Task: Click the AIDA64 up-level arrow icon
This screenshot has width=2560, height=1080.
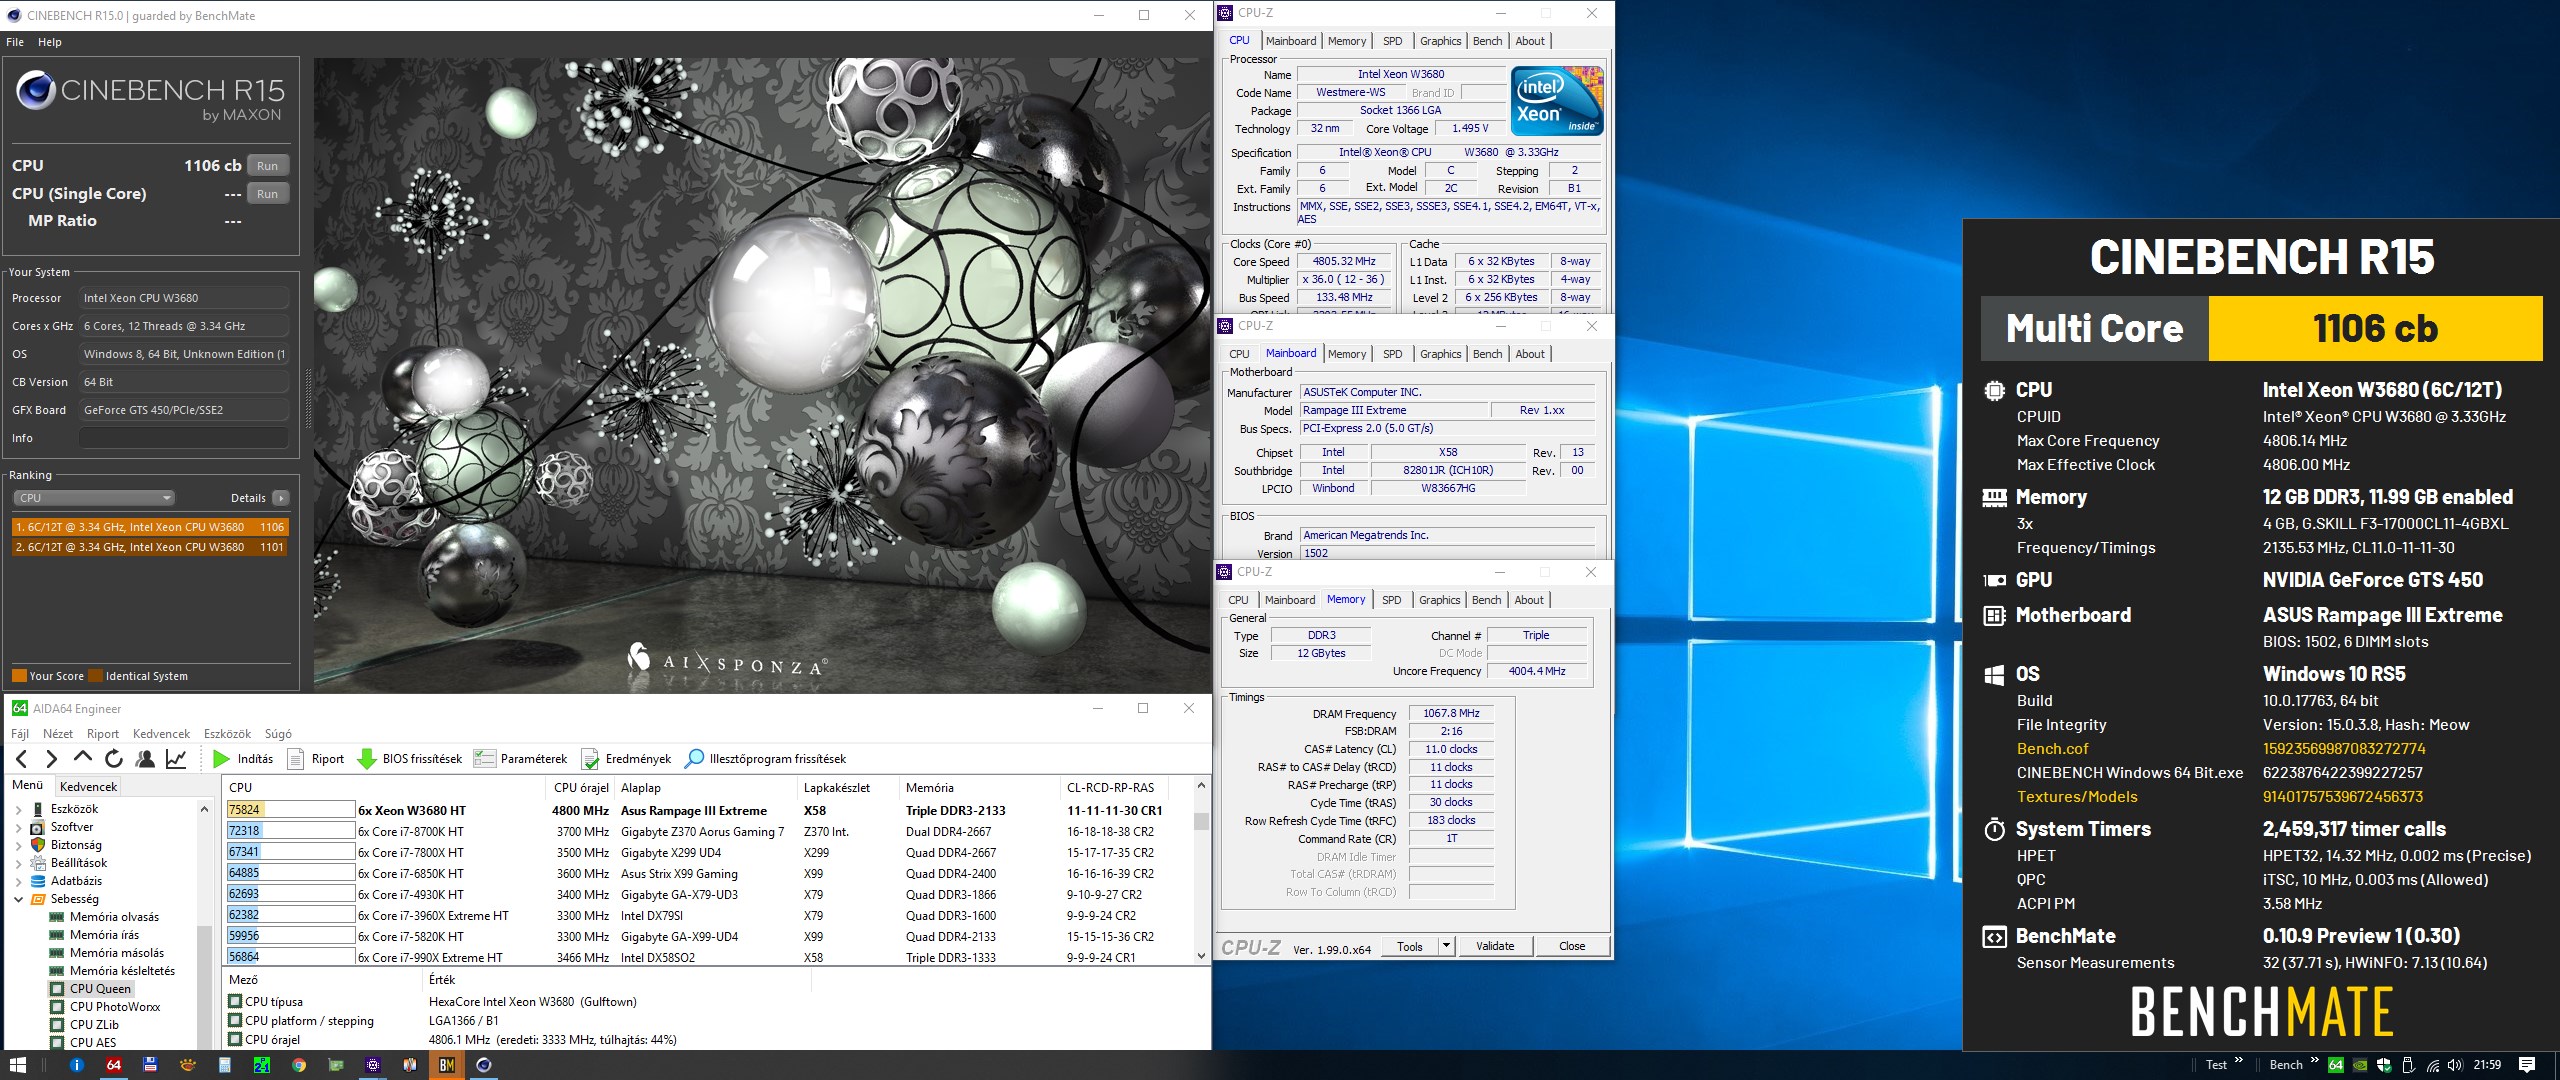Action: point(83,758)
